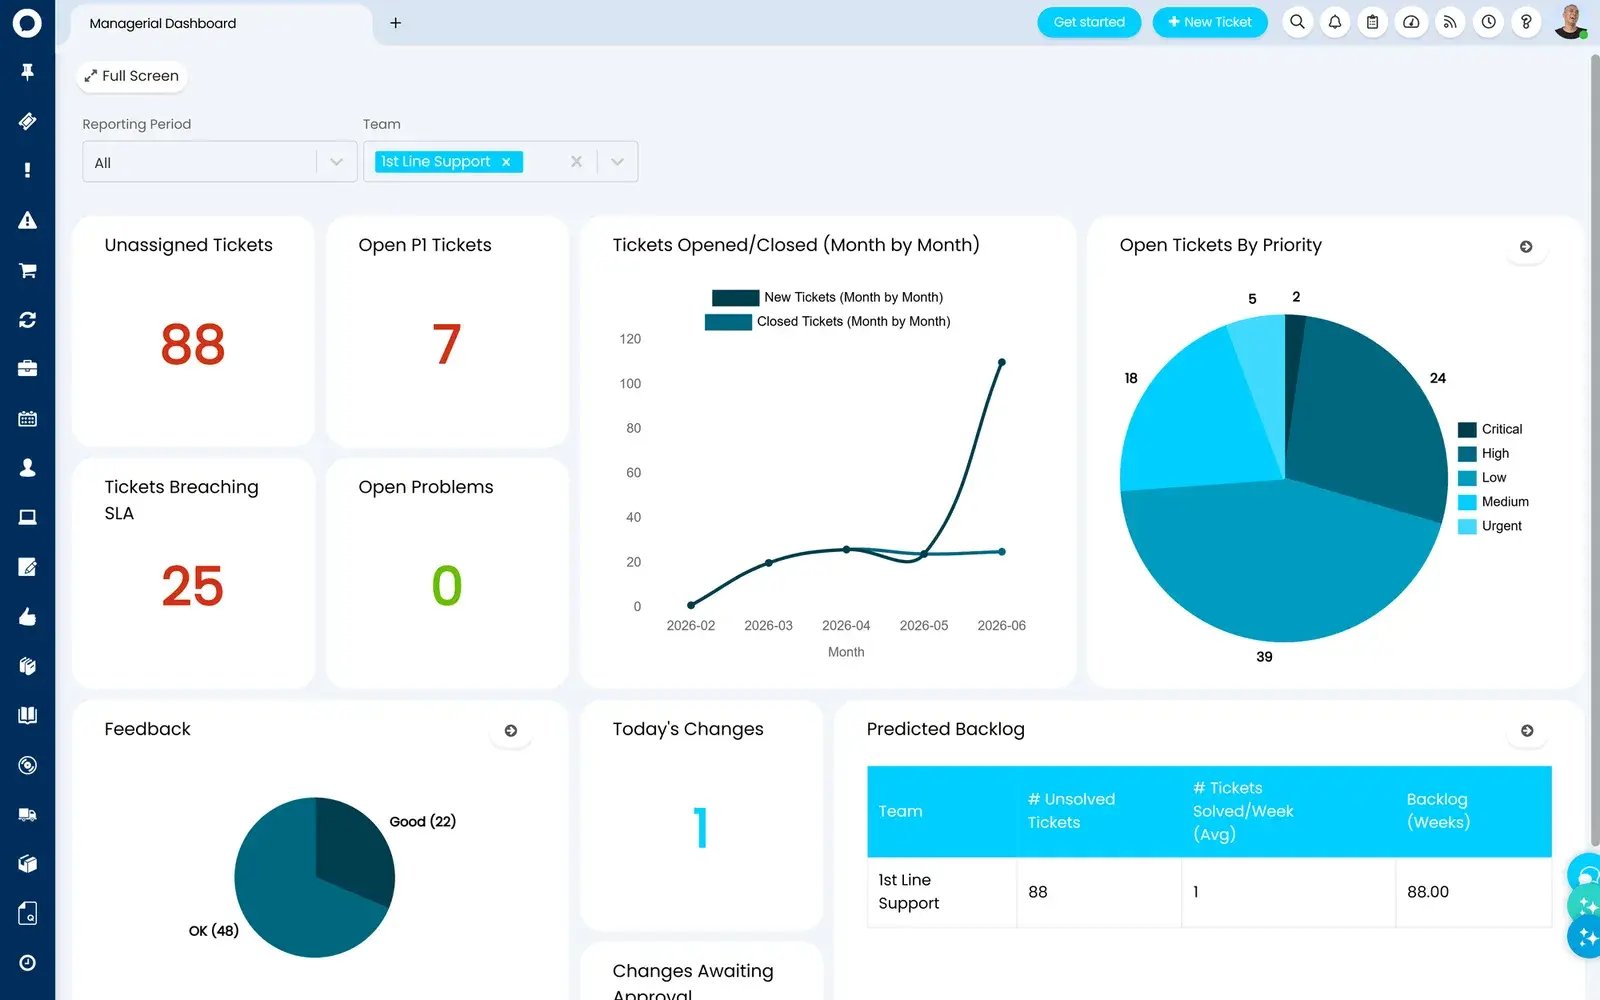The width and height of the screenshot is (1600, 1000).
Task: Open the tickets icon in sidebar
Action: pos(27,121)
